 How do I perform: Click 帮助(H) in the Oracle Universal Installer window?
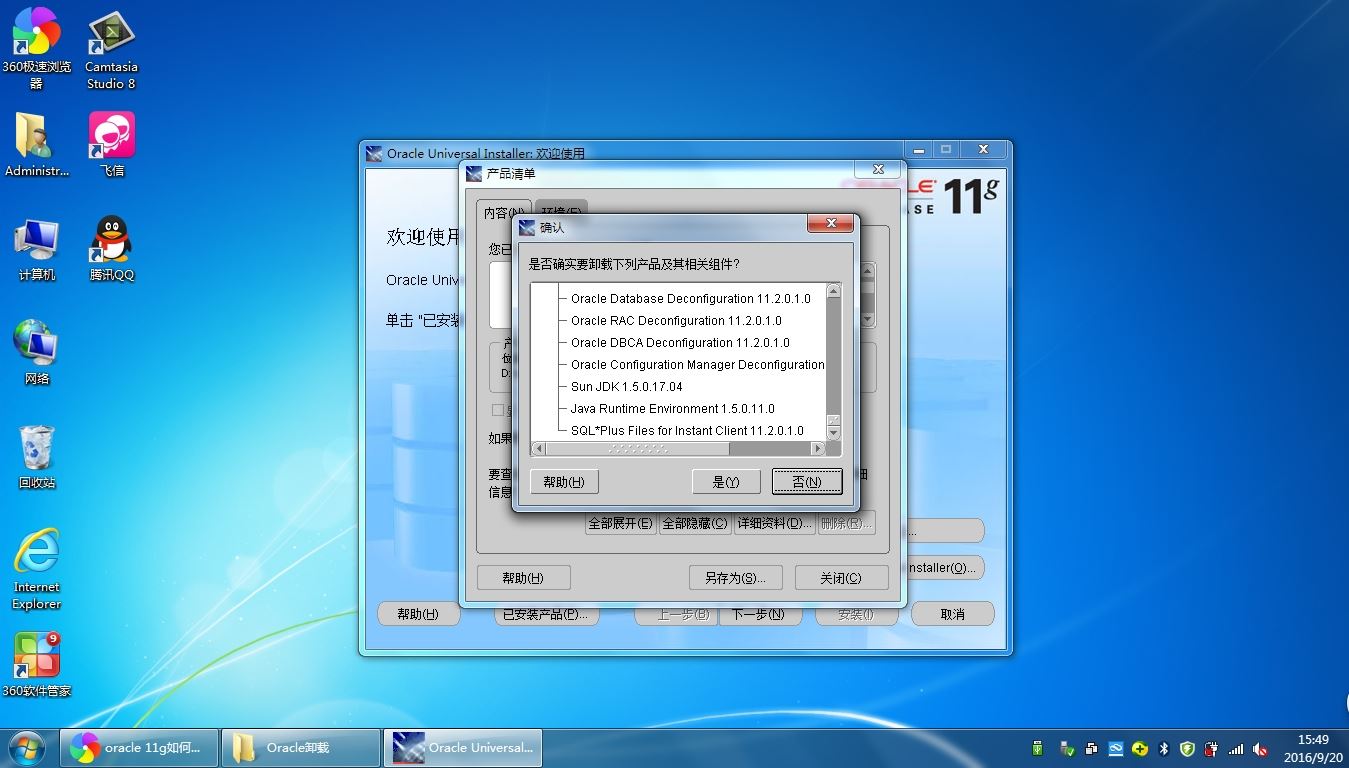tap(418, 614)
